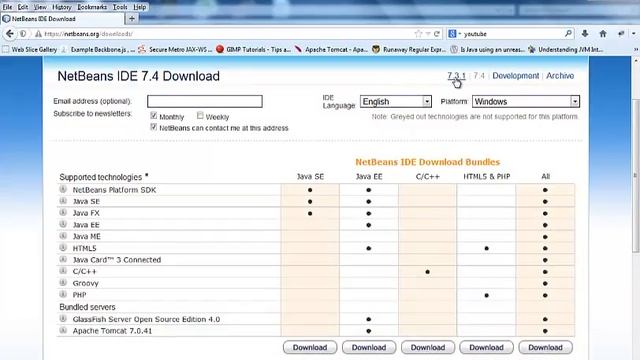Click info icon next to Apache Tomcat 7.0.41
This screenshot has height=360, width=640.
tap(63, 330)
